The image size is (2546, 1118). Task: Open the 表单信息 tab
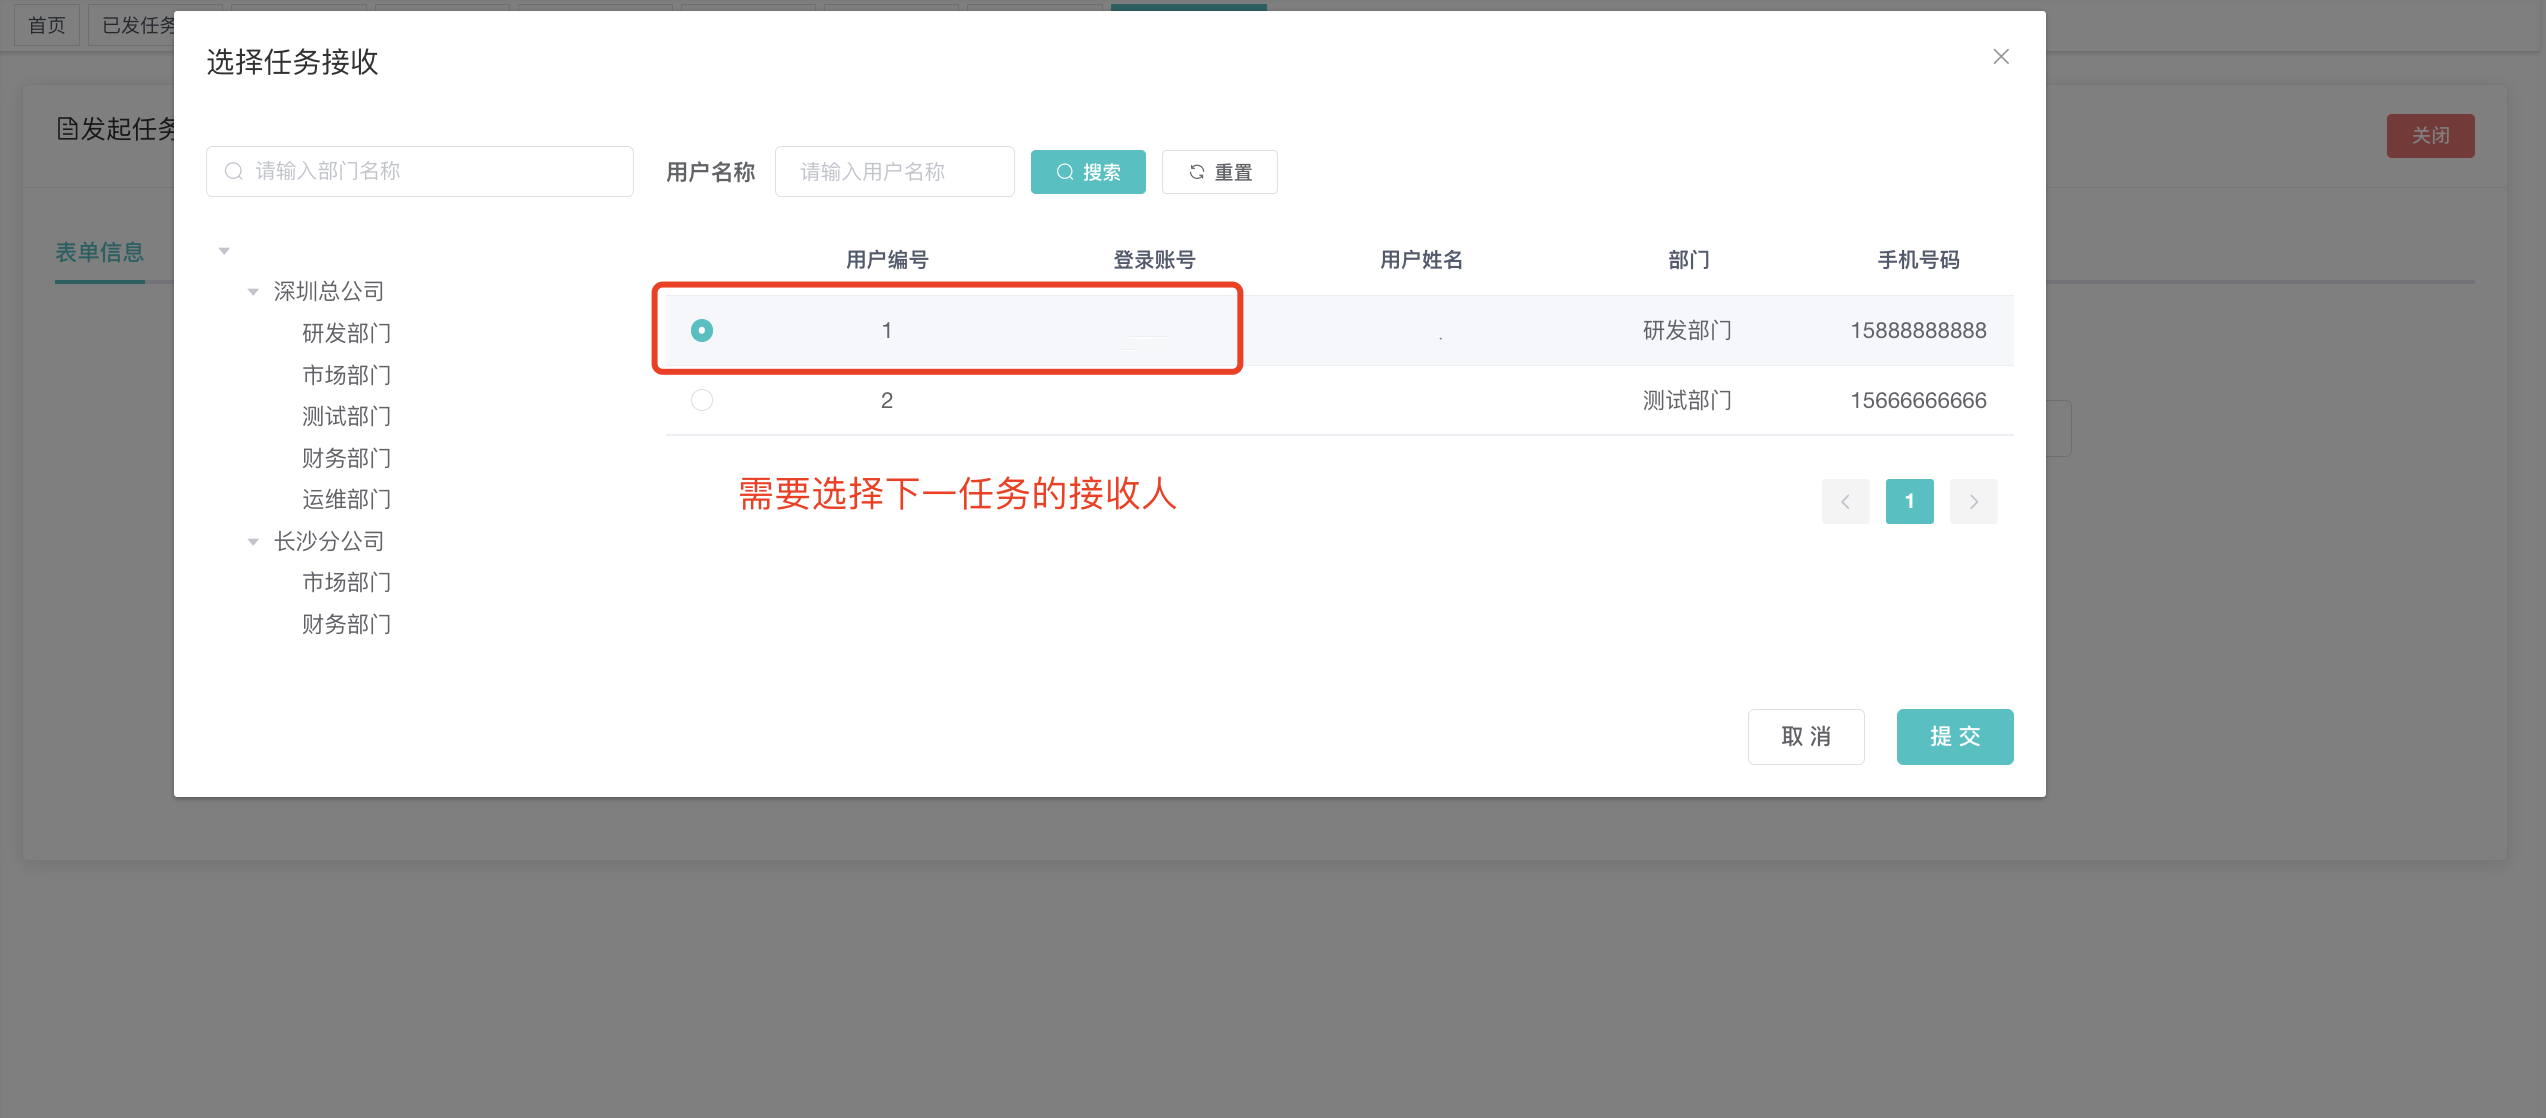coord(99,252)
